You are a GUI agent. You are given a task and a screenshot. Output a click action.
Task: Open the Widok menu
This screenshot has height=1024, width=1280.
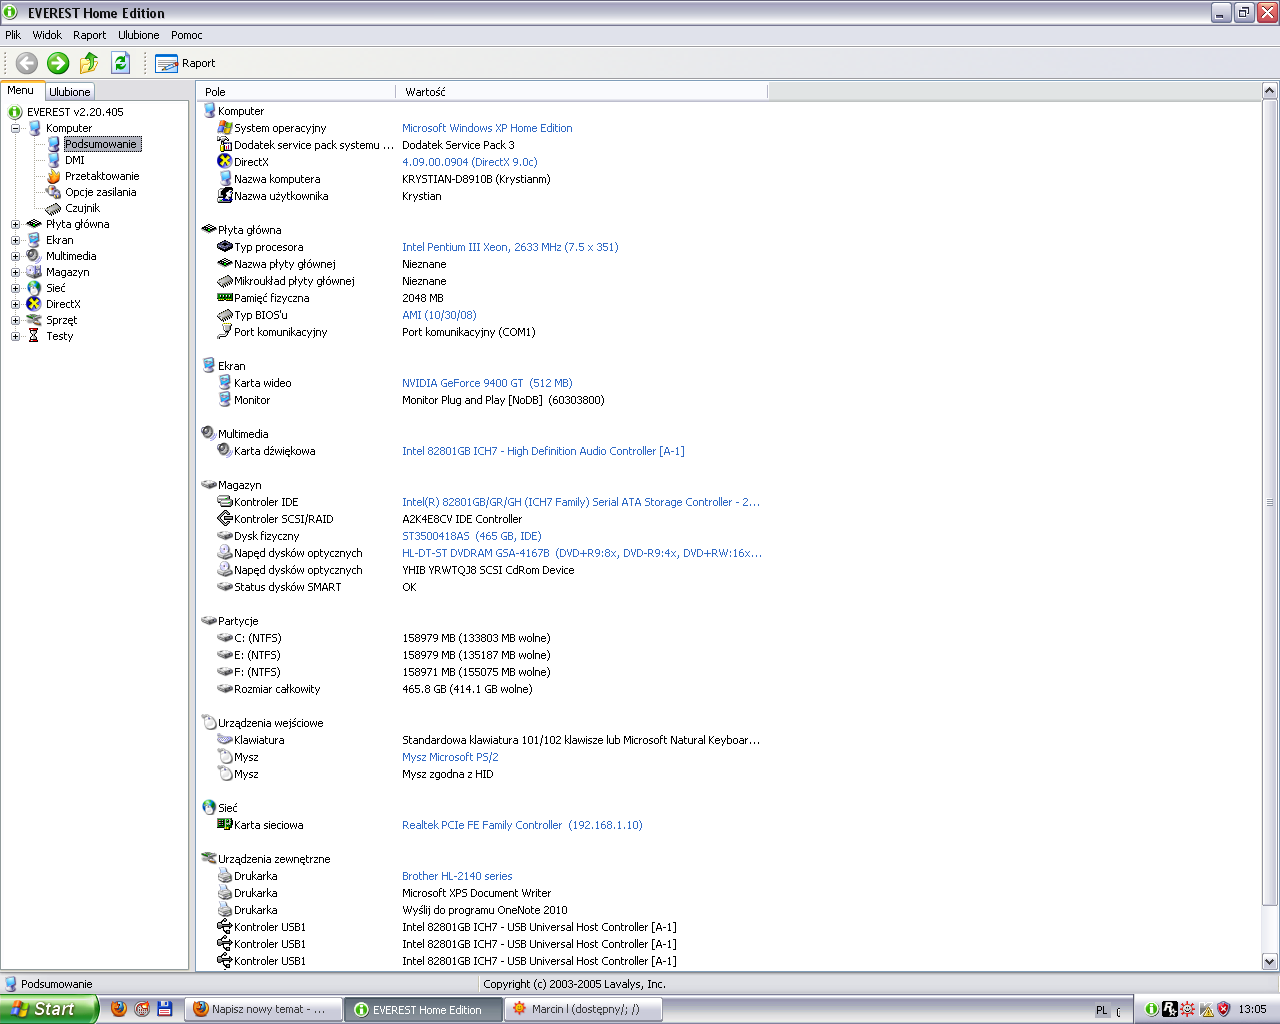(47, 35)
